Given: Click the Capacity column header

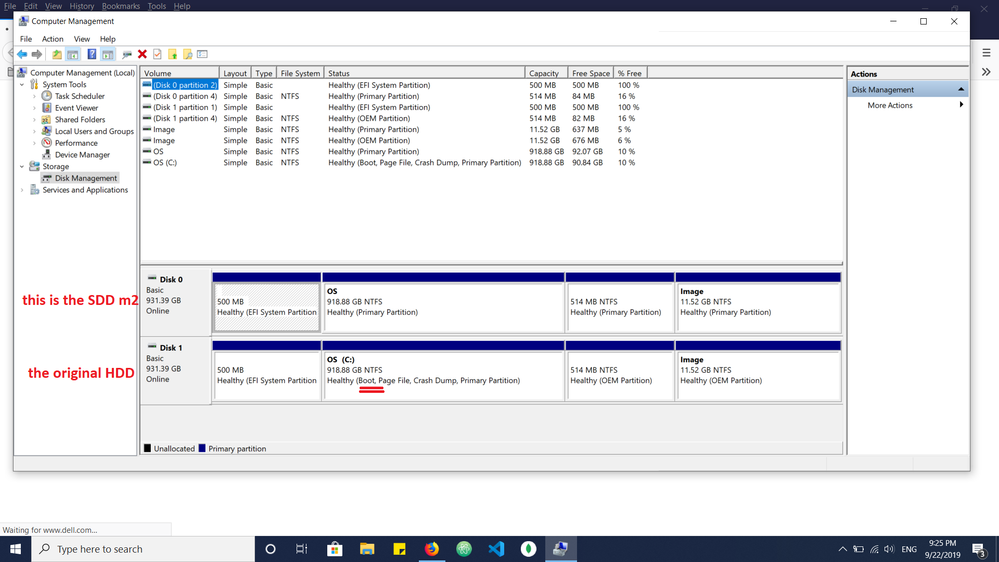Looking at the screenshot, I should [544, 73].
